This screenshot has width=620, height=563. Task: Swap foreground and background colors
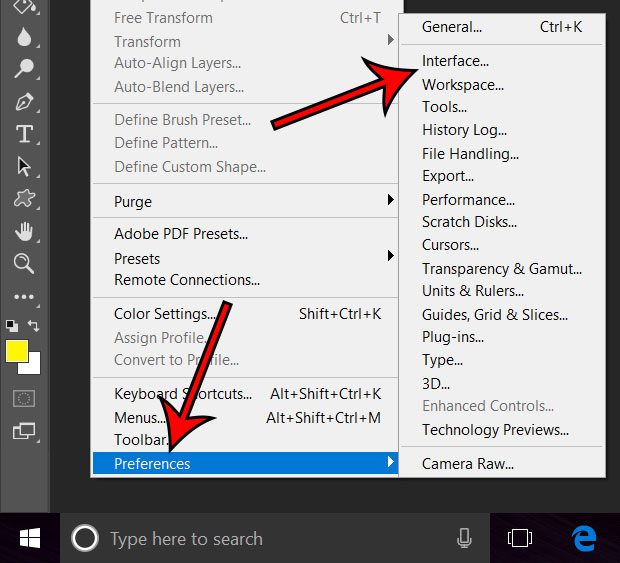(35, 325)
